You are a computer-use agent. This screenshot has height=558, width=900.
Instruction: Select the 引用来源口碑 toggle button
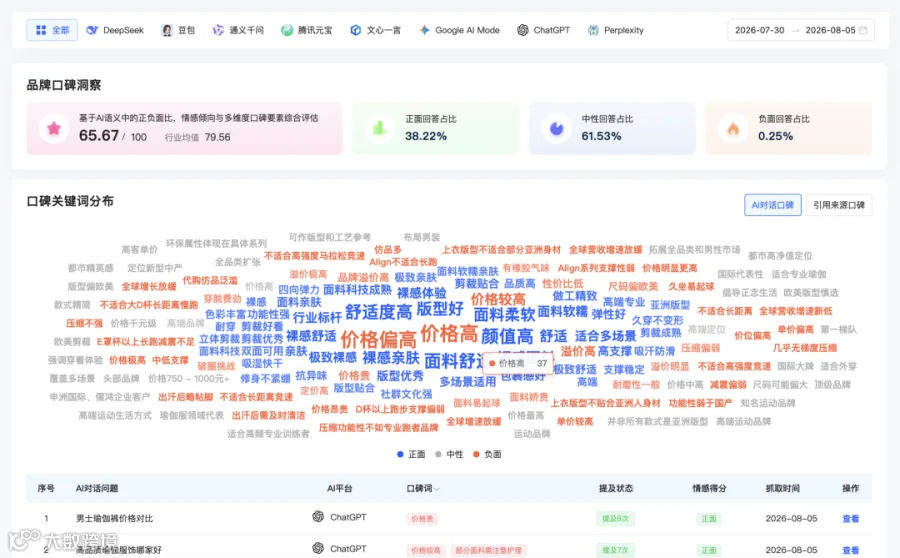(839, 205)
